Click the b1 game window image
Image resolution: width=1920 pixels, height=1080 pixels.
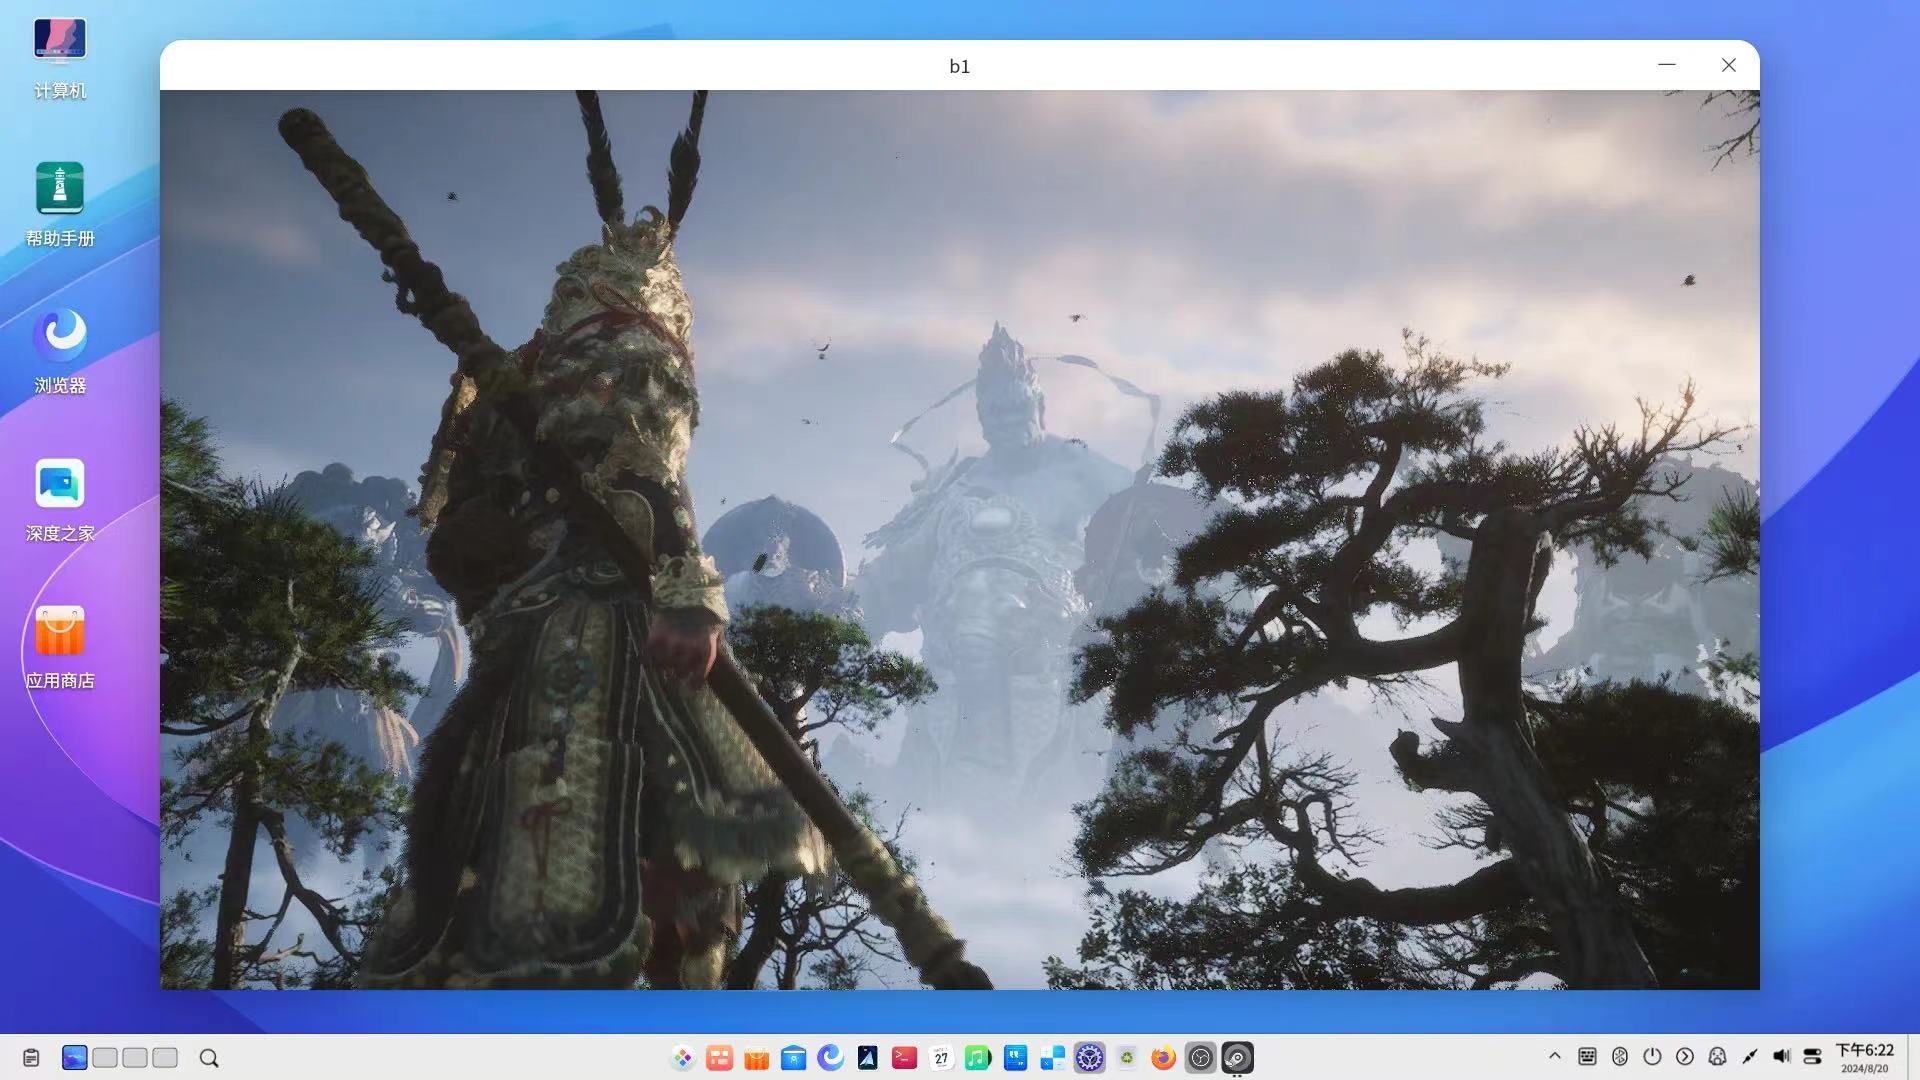pos(960,540)
